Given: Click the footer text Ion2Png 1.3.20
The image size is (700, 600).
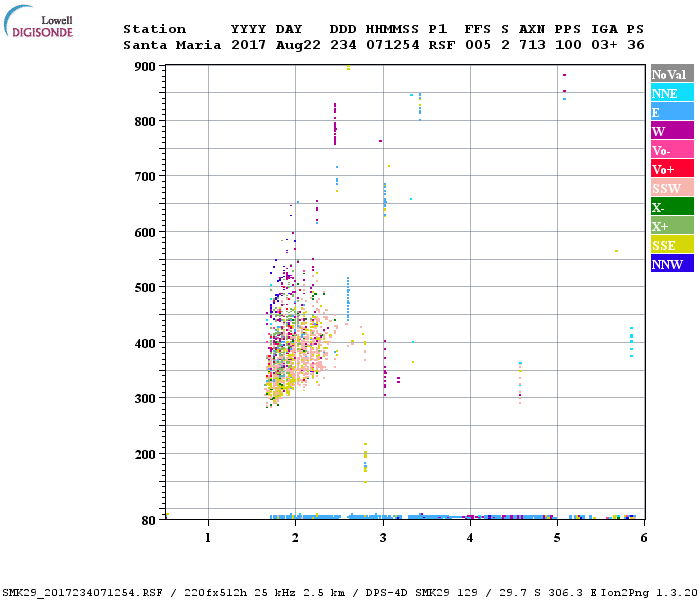Looking at the screenshot, I should [x=649, y=593].
